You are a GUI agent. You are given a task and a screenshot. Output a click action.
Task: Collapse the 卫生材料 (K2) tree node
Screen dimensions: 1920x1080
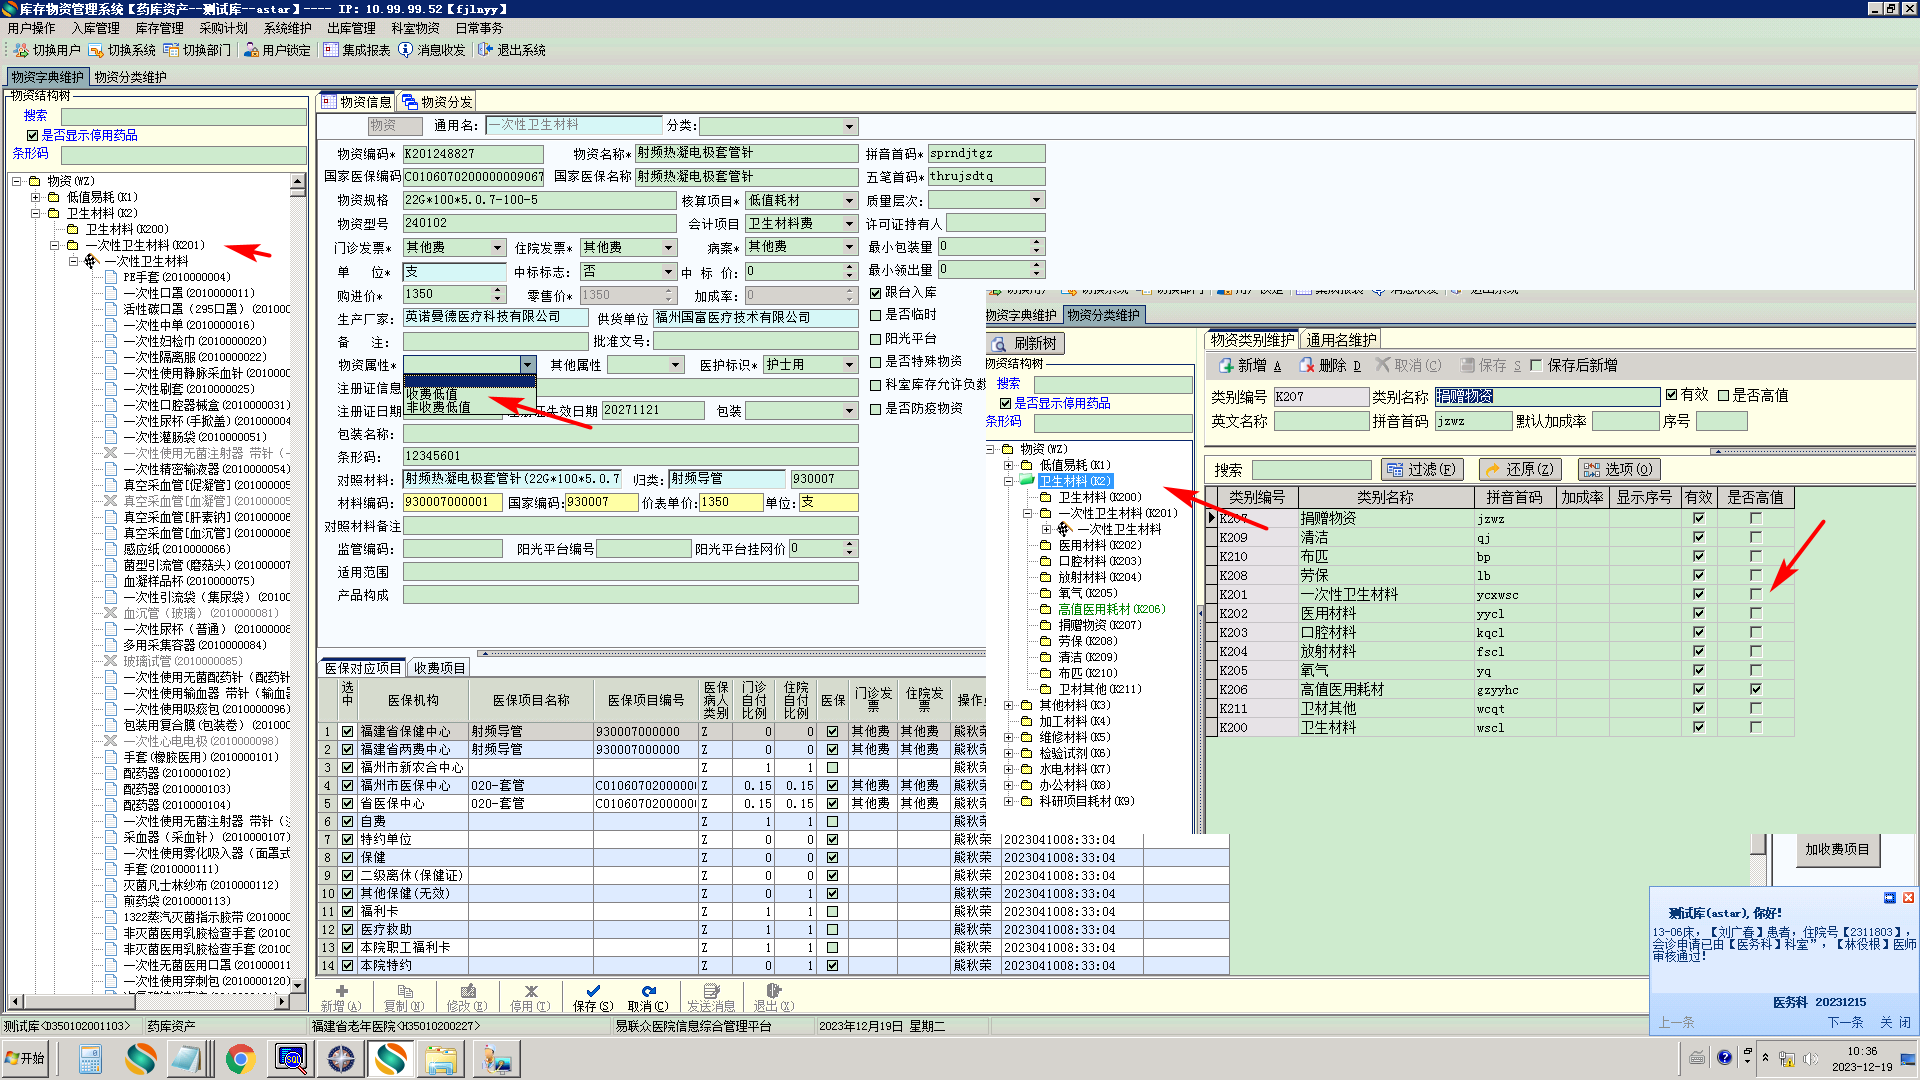36,213
